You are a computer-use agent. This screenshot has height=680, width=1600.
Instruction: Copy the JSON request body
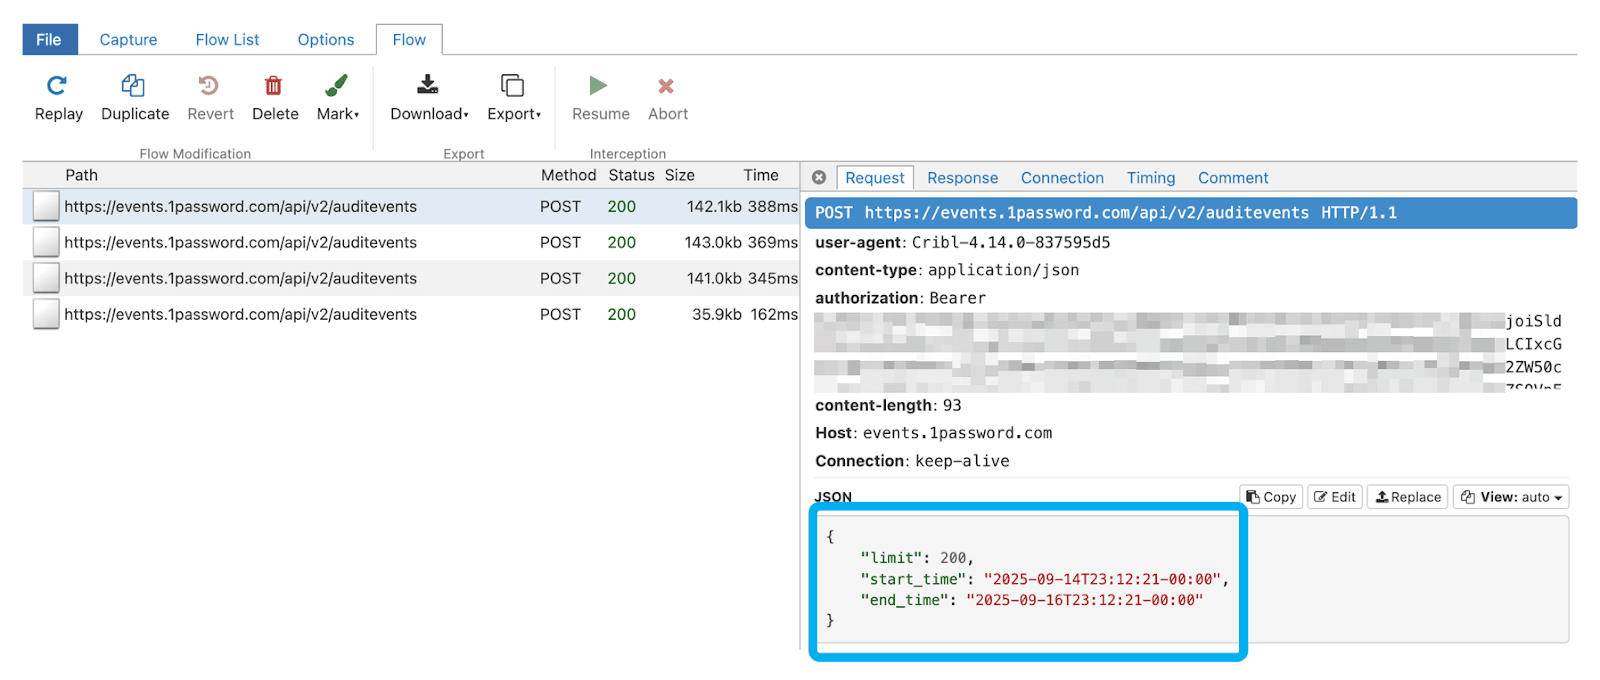tap(1271, 497)
